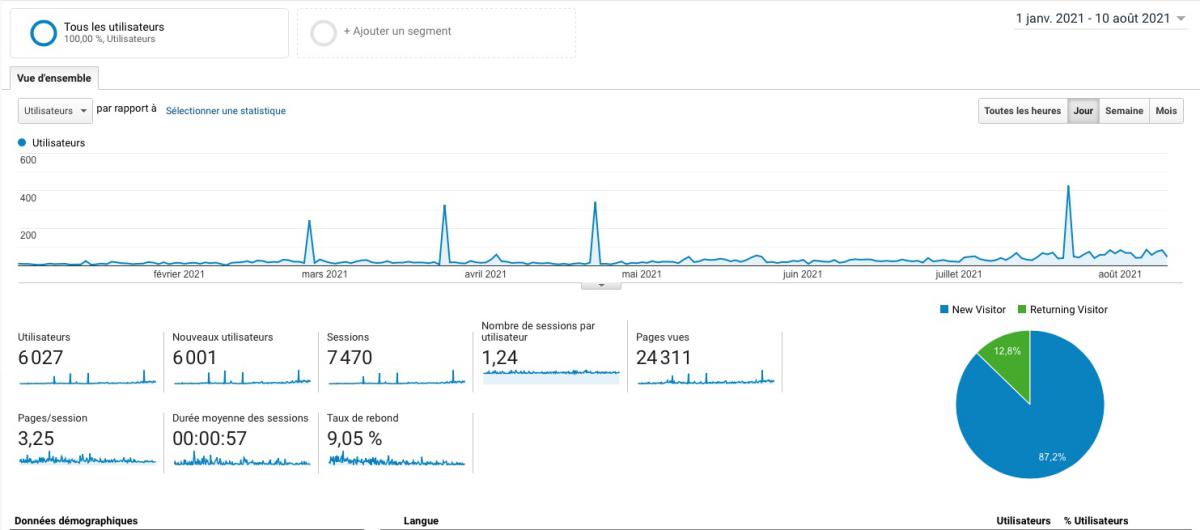This screenshot has width=1200, height=530.
Task: Collapse the chart using the bottom arrow handle
Action: tap(601, 285)
